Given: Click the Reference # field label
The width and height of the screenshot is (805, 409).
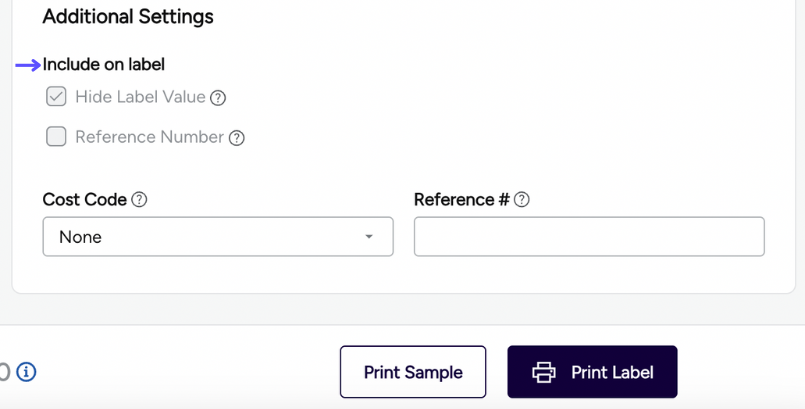Looking at the screenshot, I should tap(461, 200).
